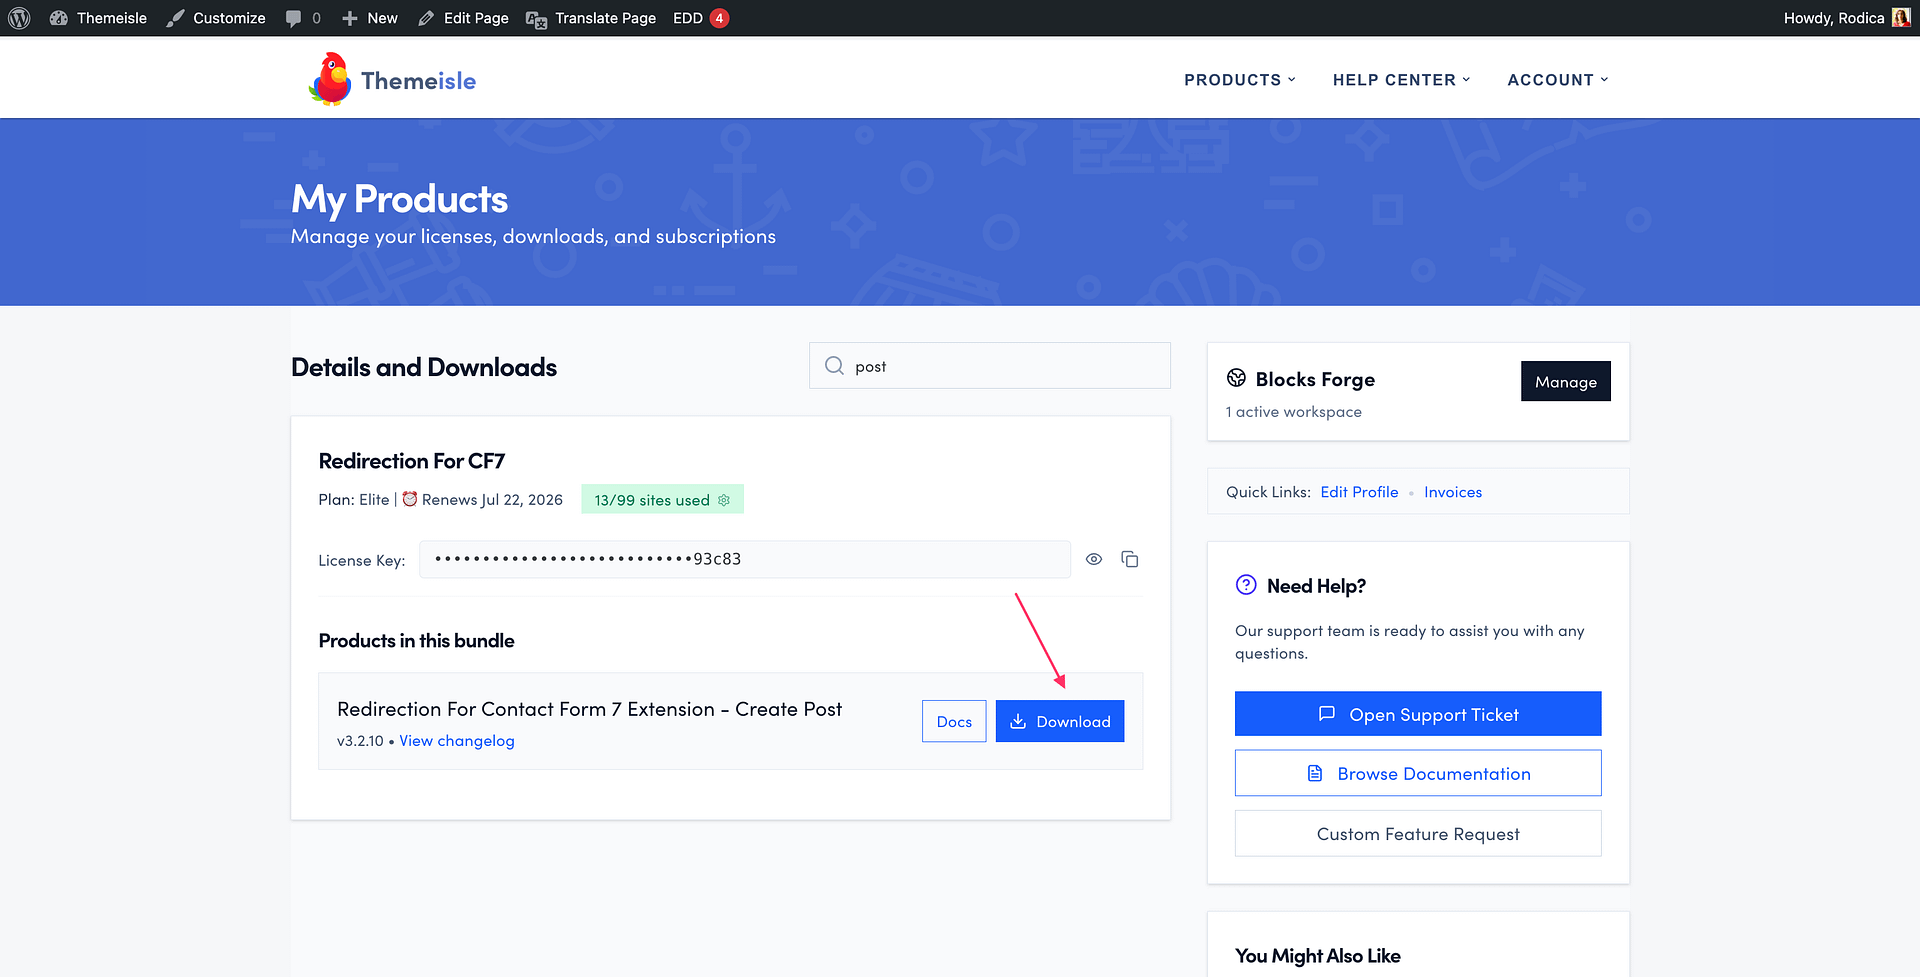Expand the HELP CENTER dropdown menu

point(1401,80)
